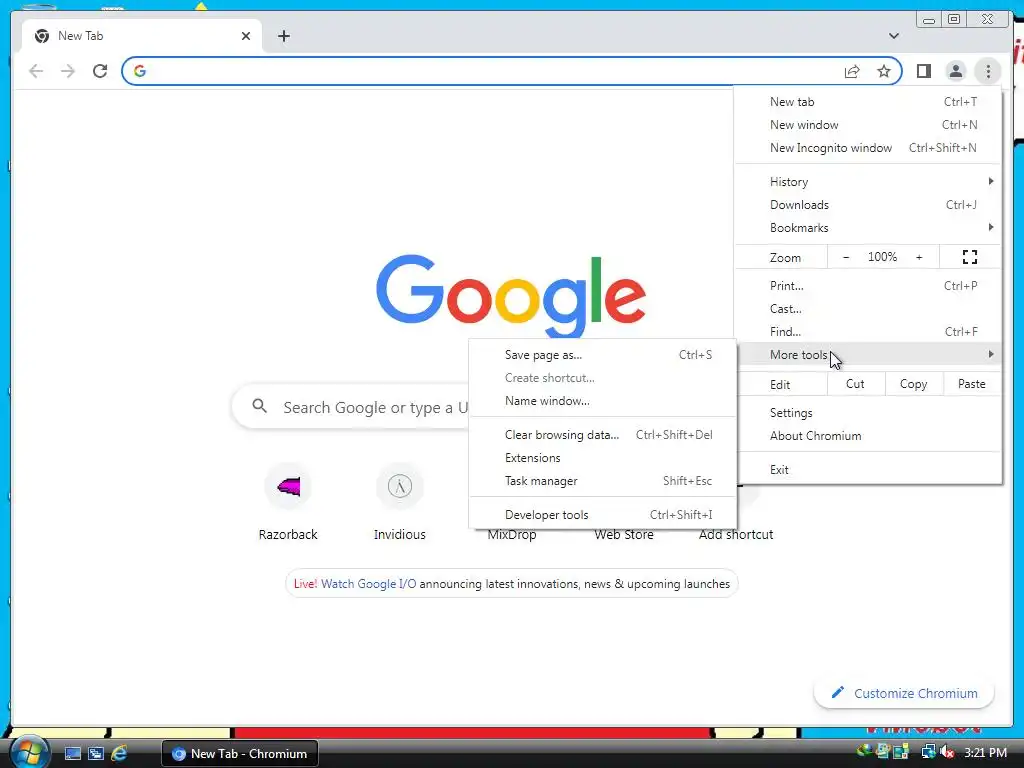Click Cut in the Edit row
The height and width of the screenshot is (768, 1024).
click(x=856, y=384)
